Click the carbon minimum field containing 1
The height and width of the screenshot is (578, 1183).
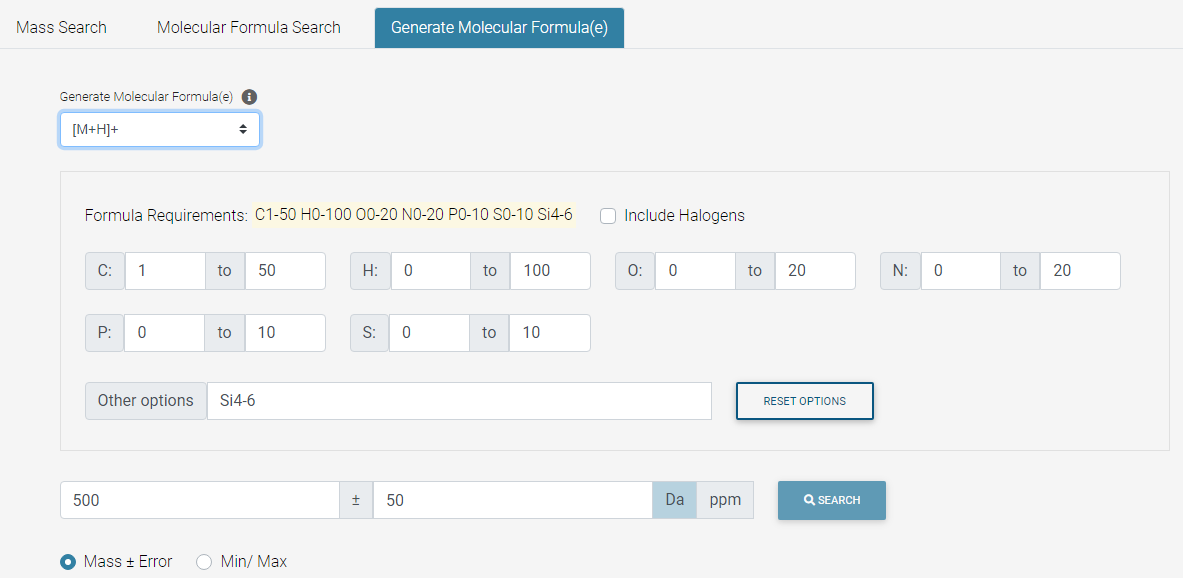click(x=165, y=271)
